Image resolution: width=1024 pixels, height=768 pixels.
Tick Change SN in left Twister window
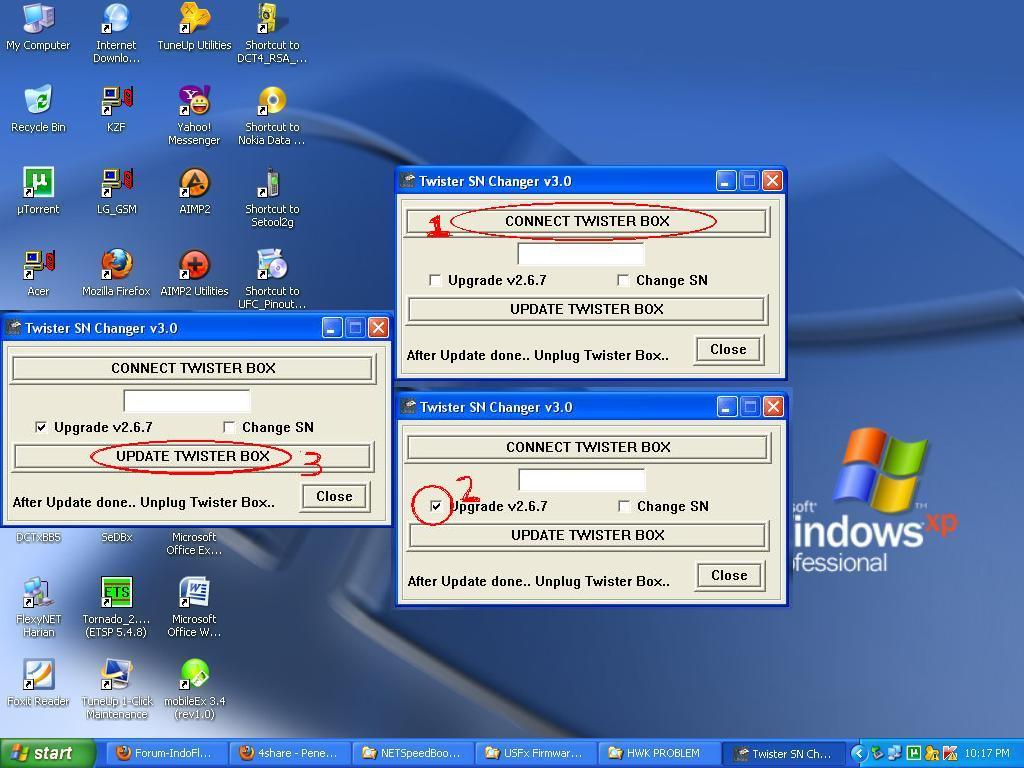(229, 427)
